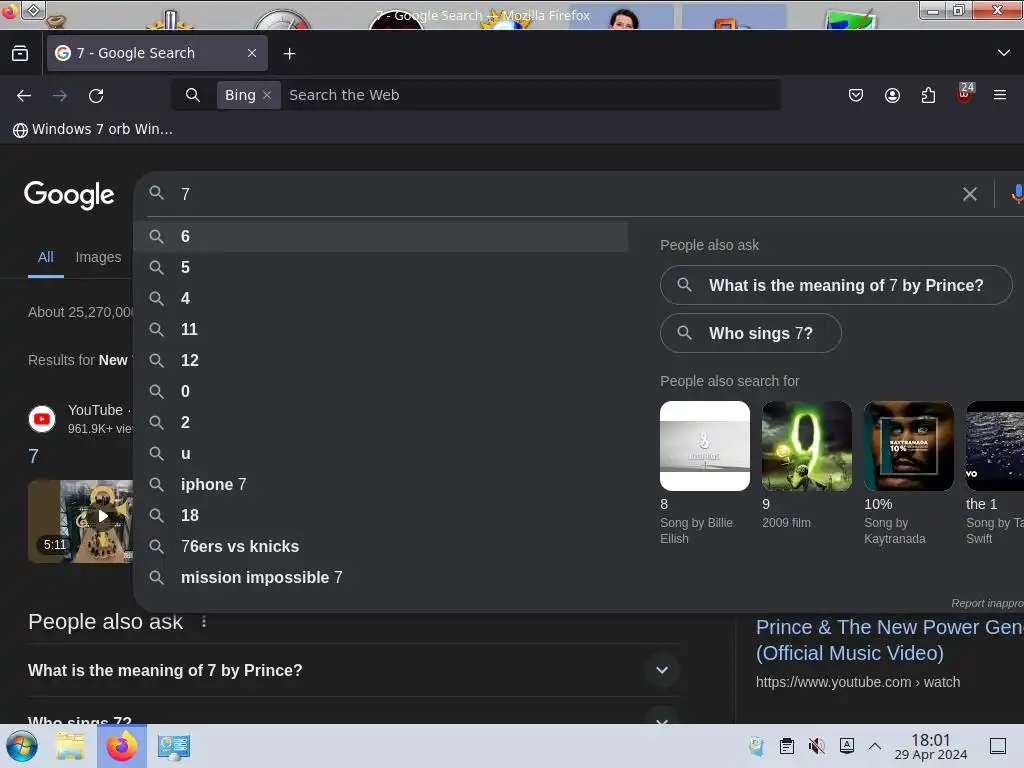
Task: Select the suggestion 'mission impossible 7'
Action: tap(381, 577)
